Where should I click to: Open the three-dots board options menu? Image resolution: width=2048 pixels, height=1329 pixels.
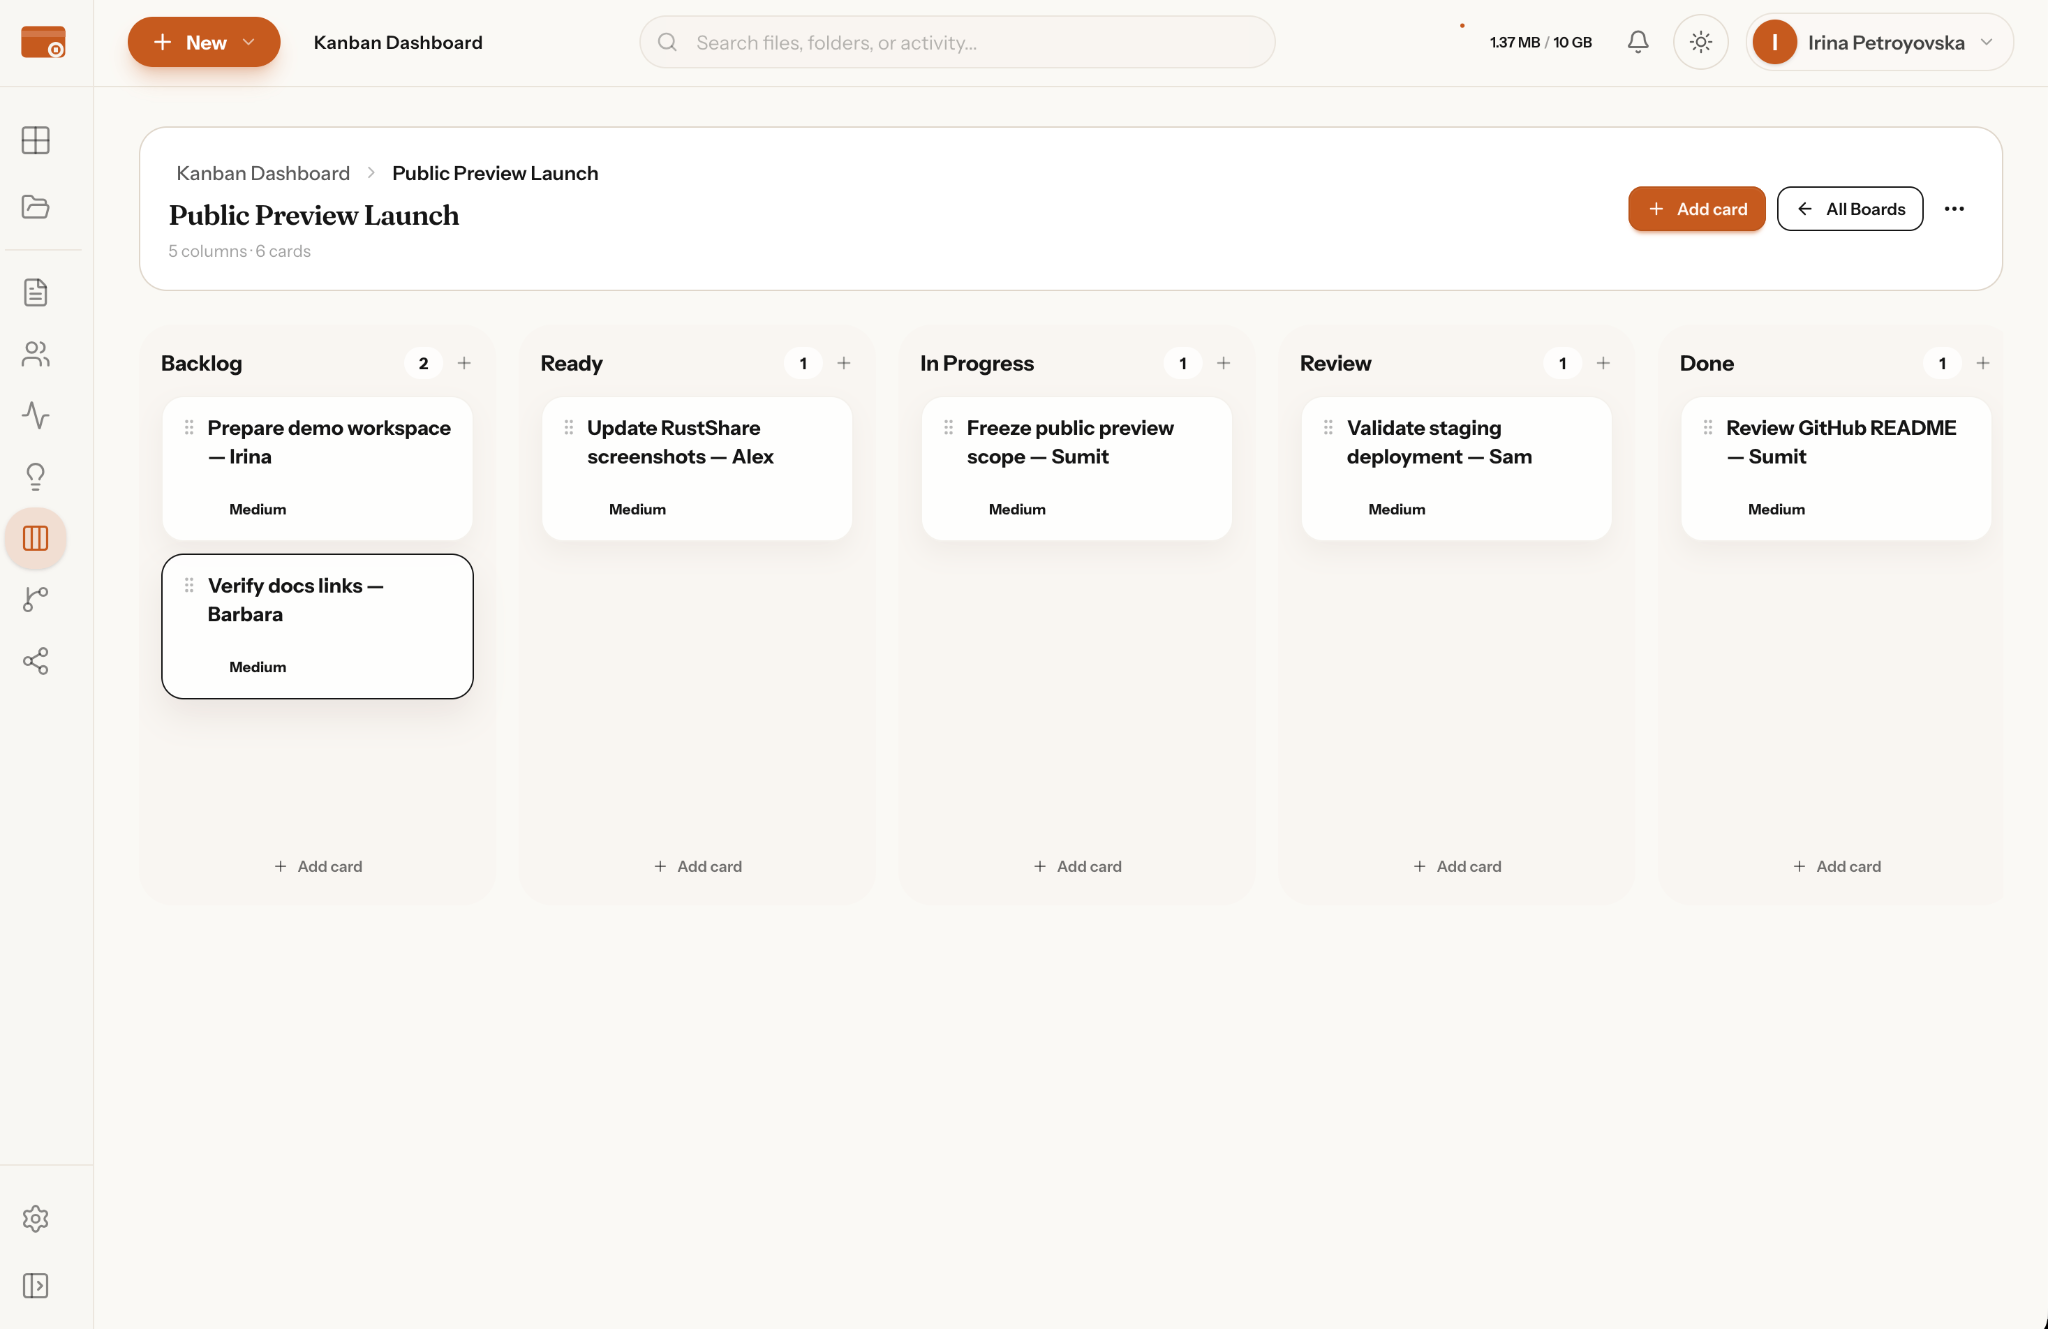pos(1954,209)
